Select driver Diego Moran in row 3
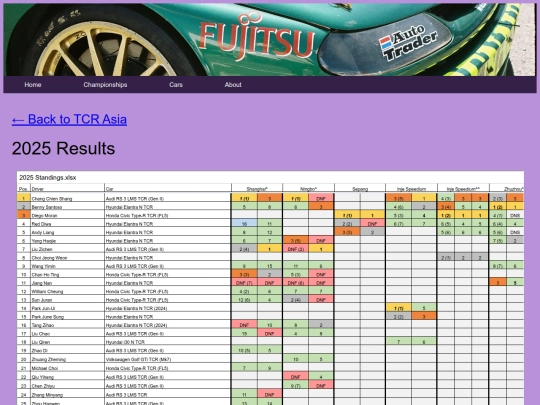The height and width of the screenshot is (405, 540). pyautogui.click(x=44, y=216)
